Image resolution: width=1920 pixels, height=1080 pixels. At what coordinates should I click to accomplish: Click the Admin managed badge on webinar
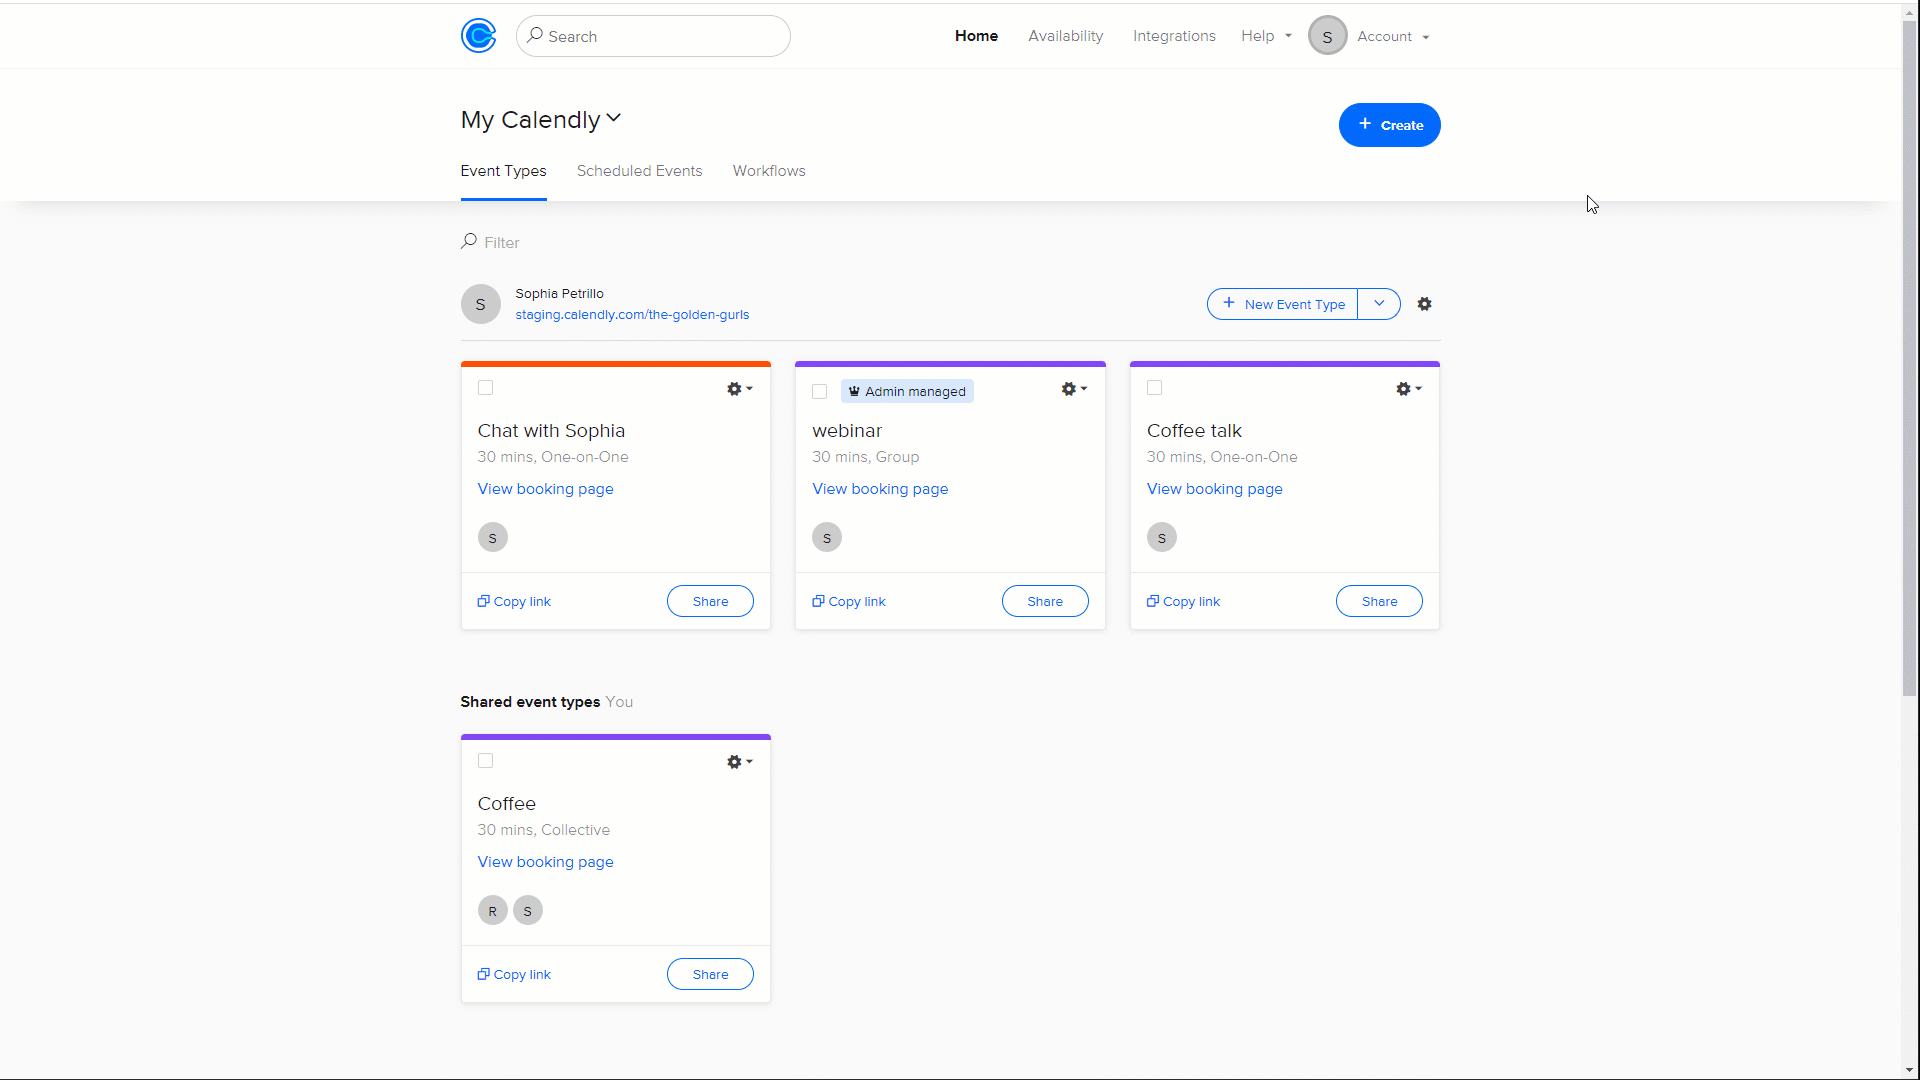click(907, 391)
